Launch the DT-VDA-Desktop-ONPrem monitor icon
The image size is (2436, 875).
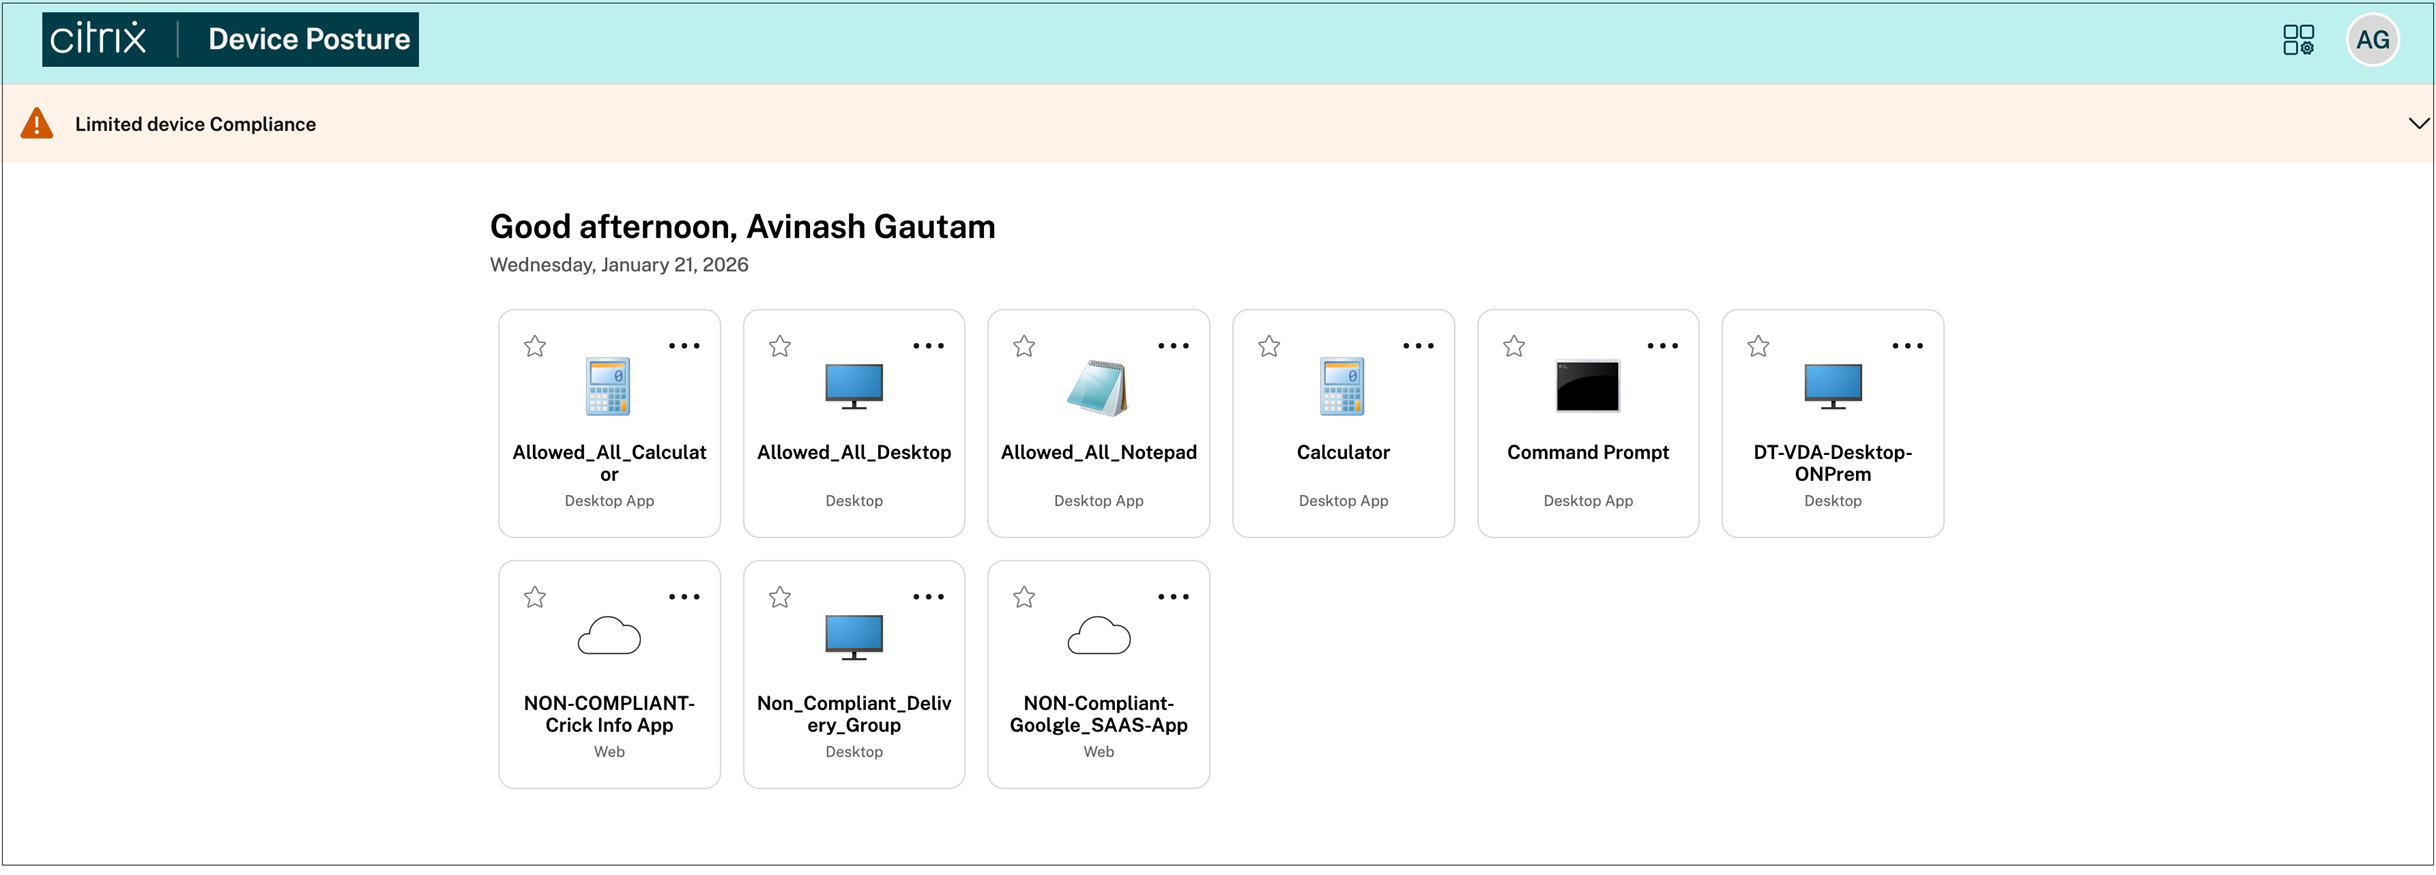click(x=1832, y=387)
